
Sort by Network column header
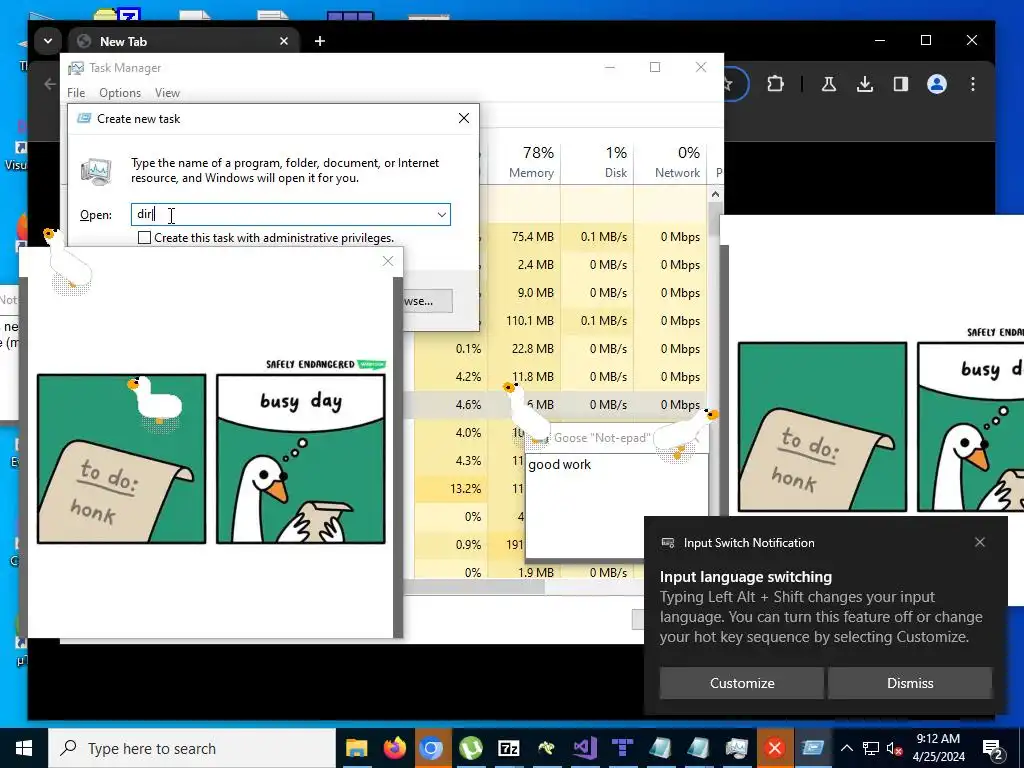tap(670, 163)
